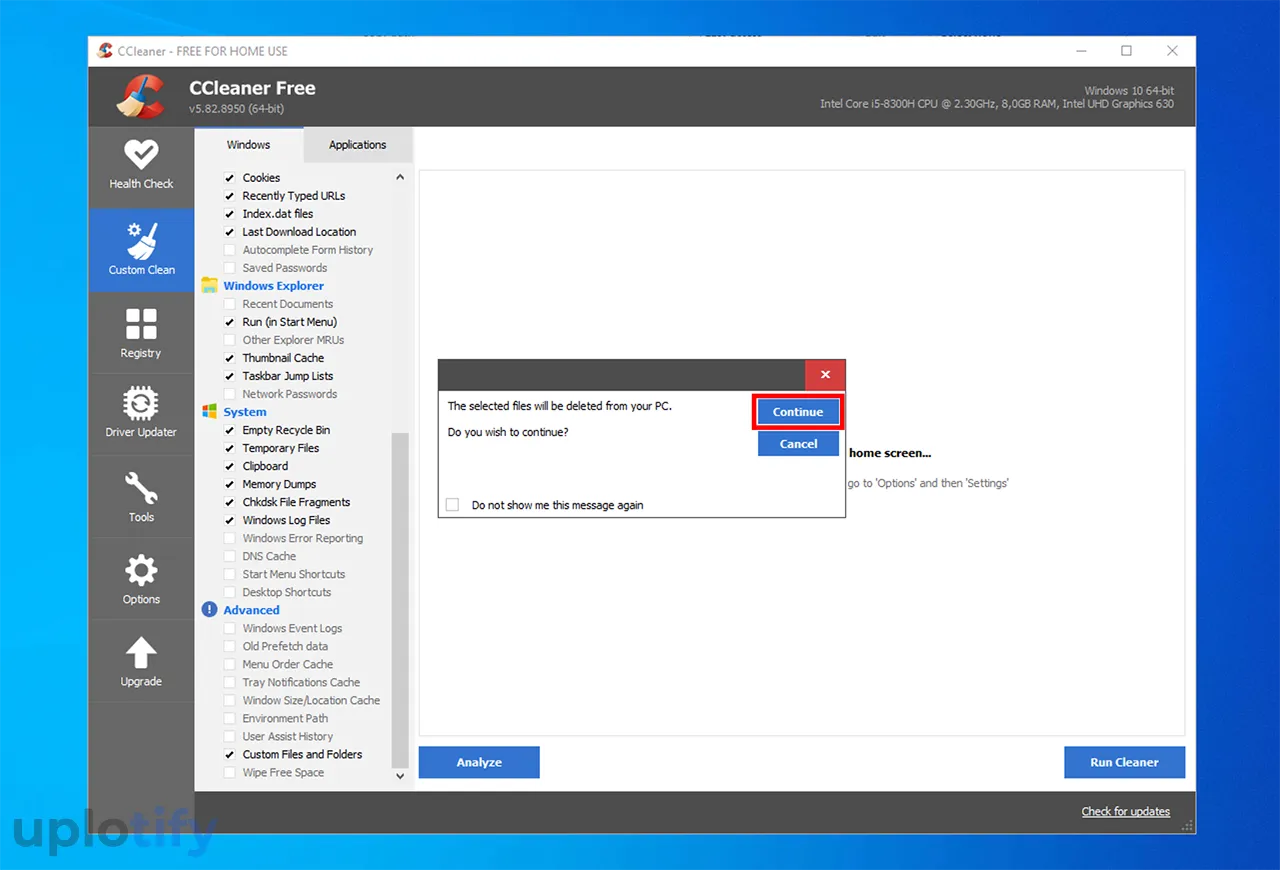Viewport: 1280px width, 870px height.
Task: Uncheck the Cookies checkbox
Action: (x=230, y=178)
